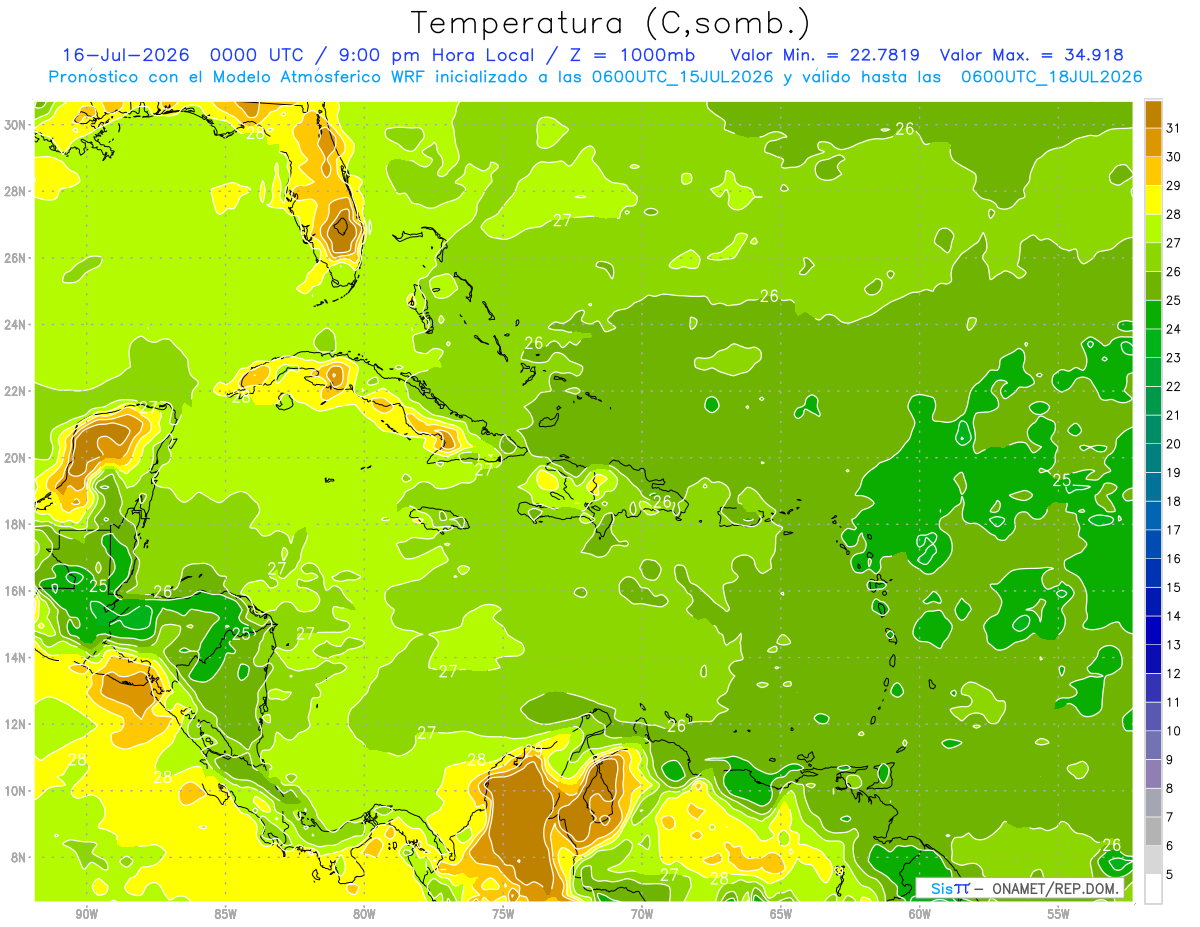Click color bar value '5'
Viewport: 1200px width, 927px height.
click(x=1170, y=875)
